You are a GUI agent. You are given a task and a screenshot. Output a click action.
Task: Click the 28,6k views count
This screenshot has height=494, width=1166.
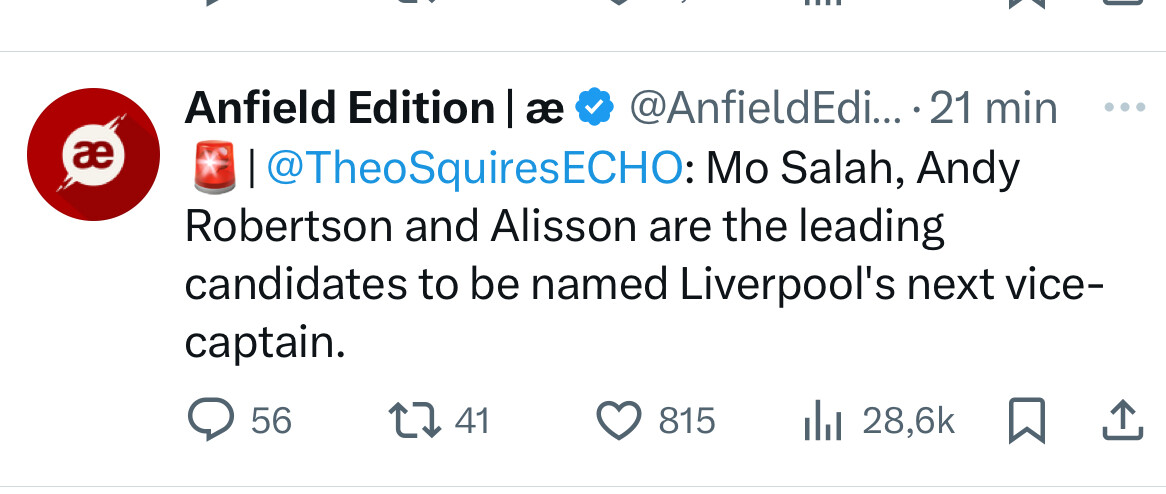point(908,421)
